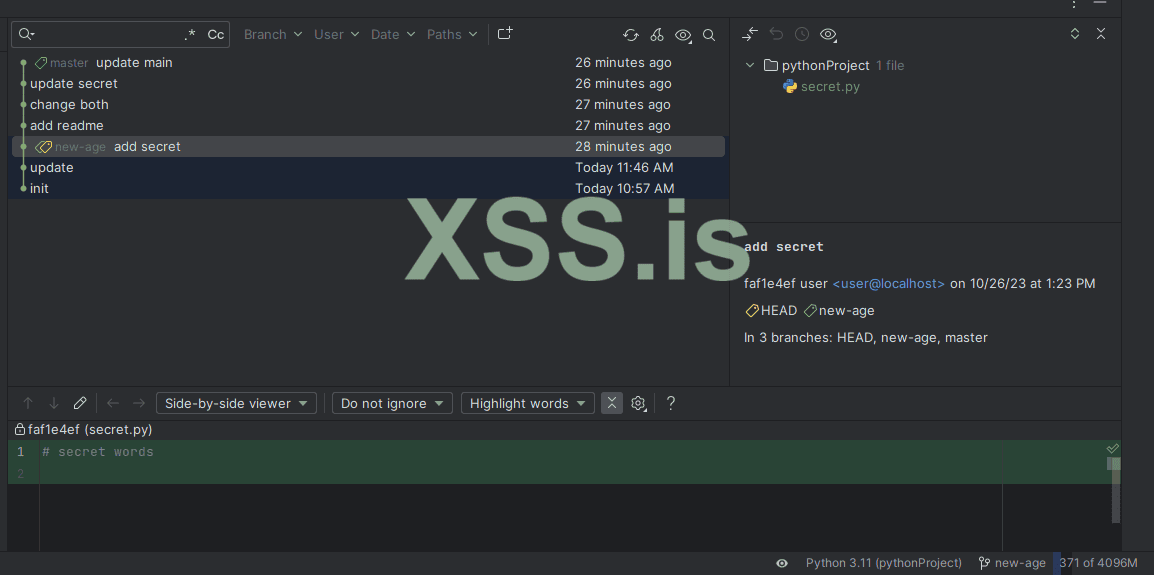
Task: Click line 1 '# secret words'
Action: click(x=98, y=452)
